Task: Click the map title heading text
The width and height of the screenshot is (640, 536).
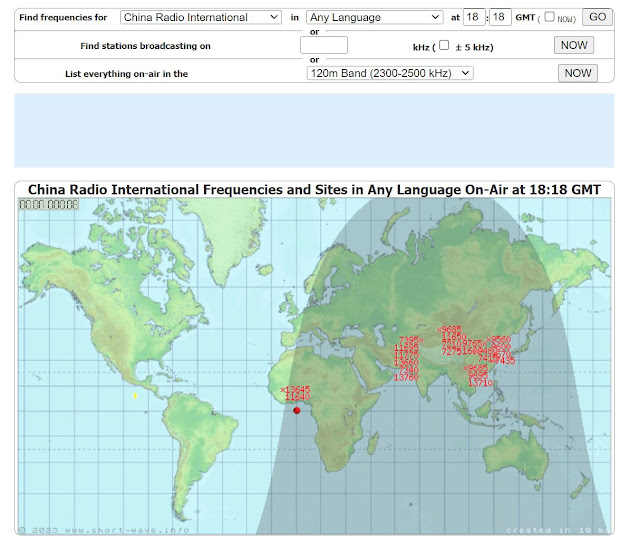Action: 314,190
